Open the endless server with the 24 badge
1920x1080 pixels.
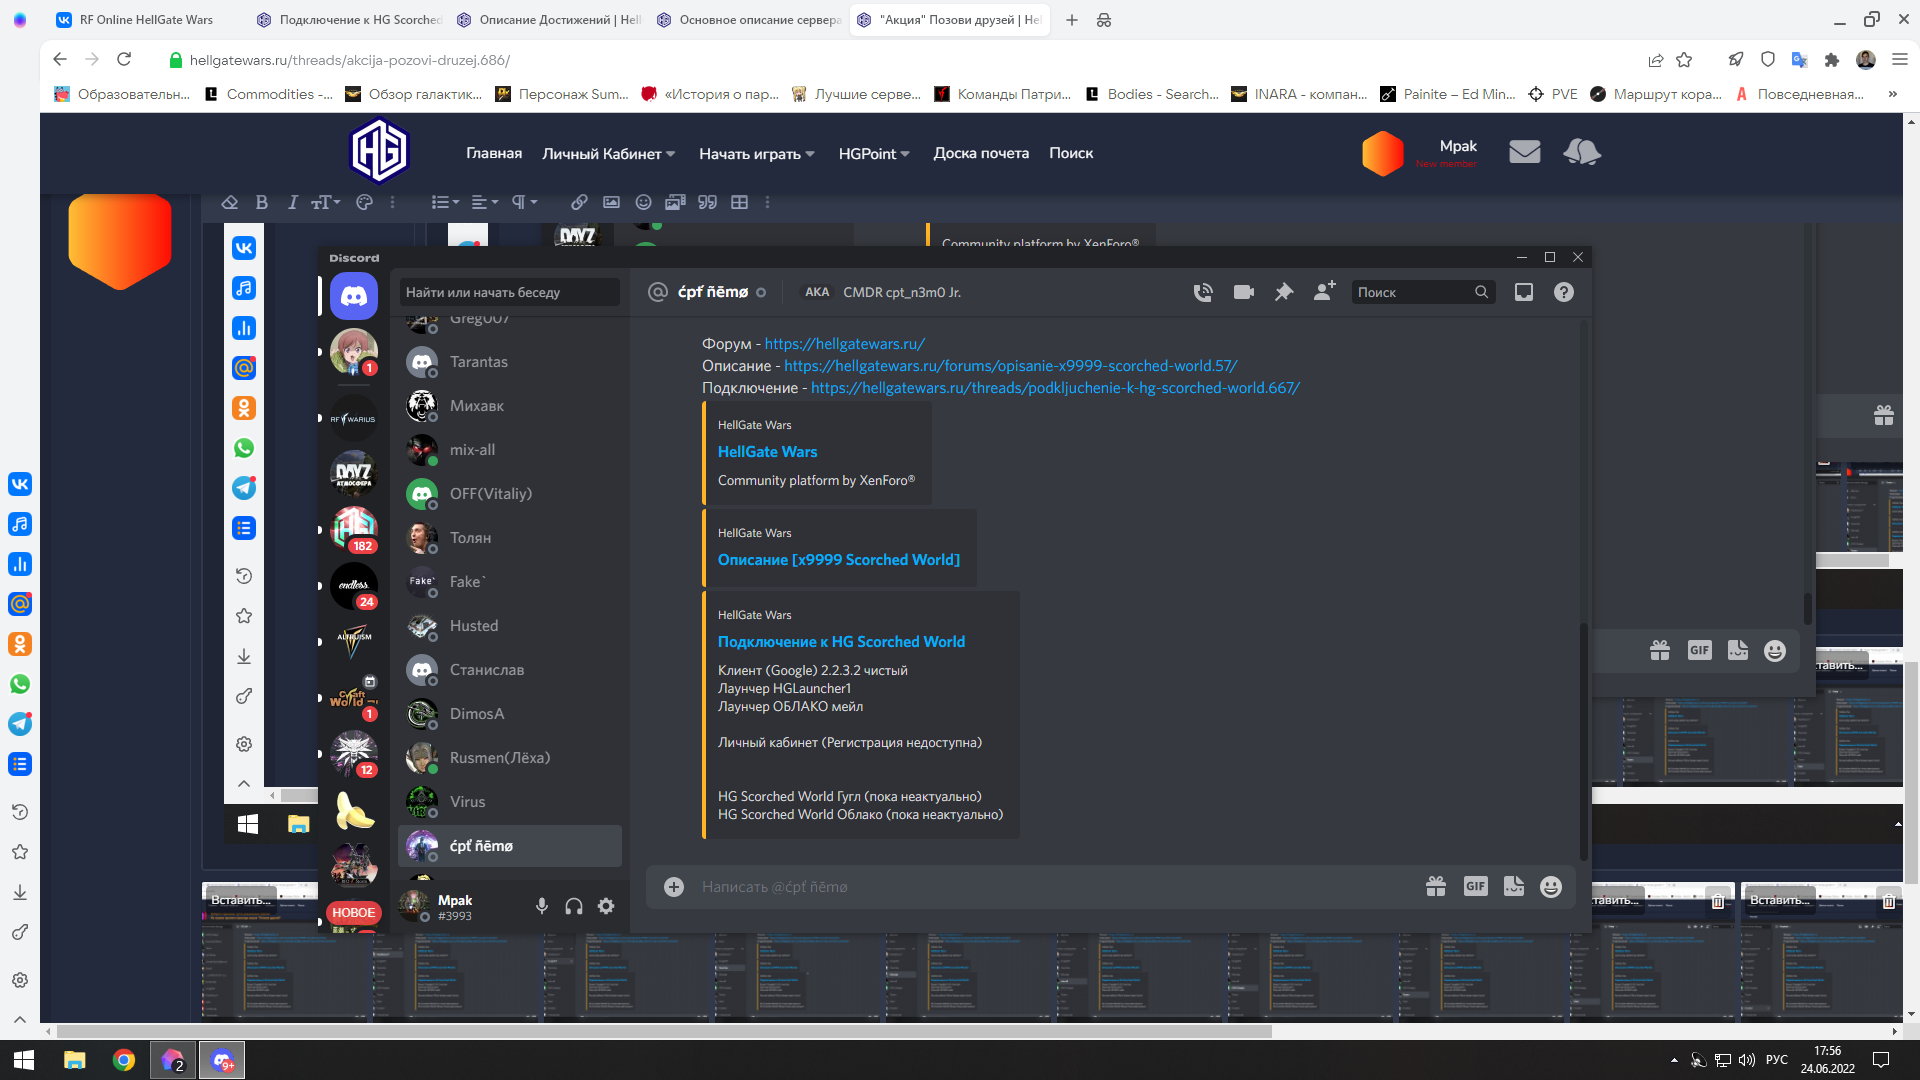point(354,585)
